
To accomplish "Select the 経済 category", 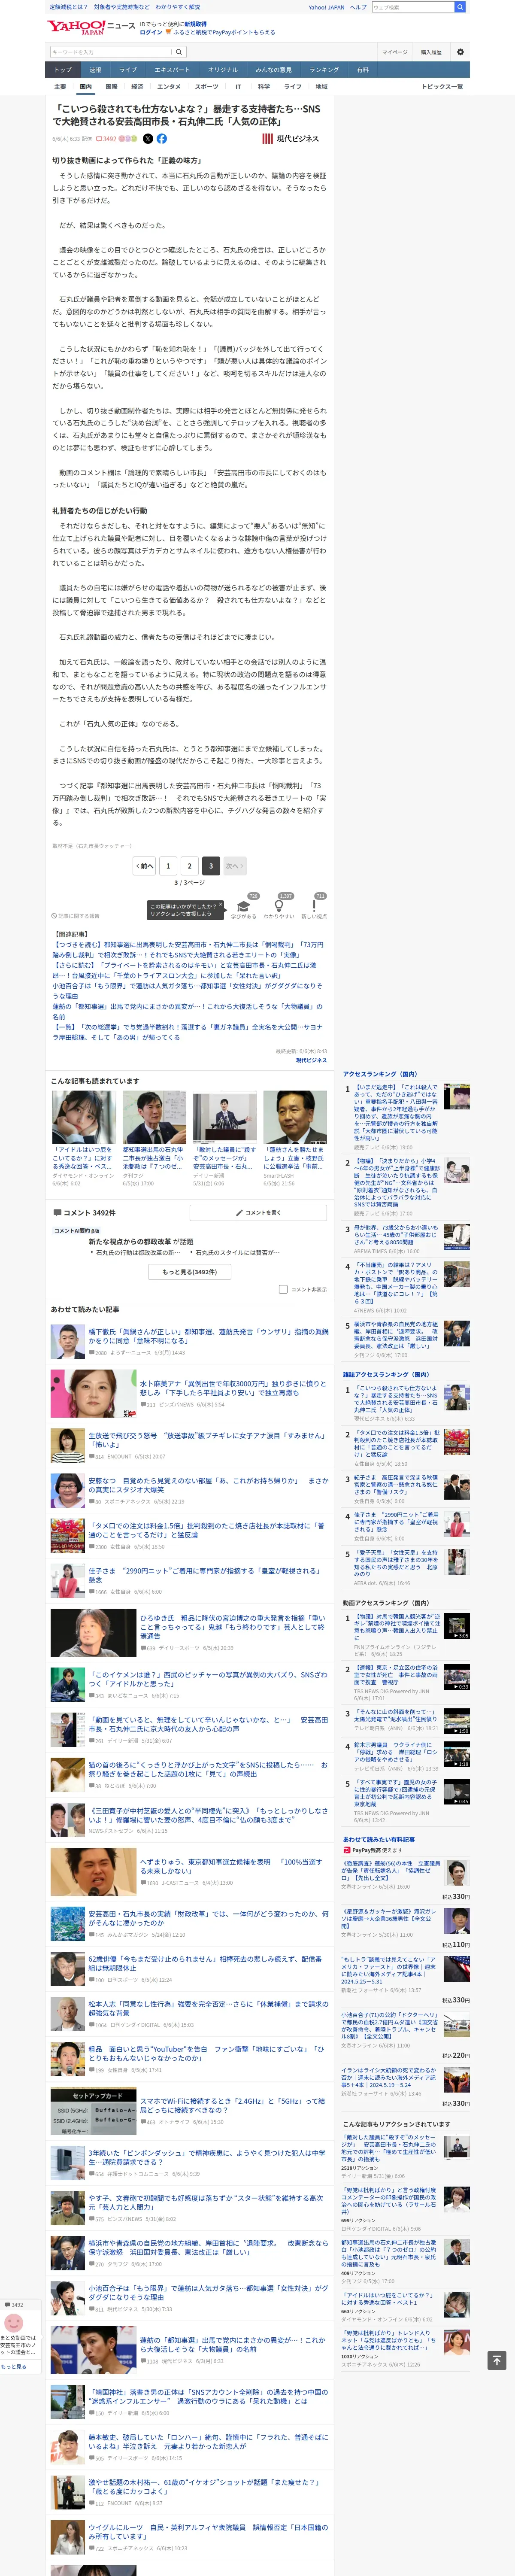I will pyautogui.click(x=137, y=87).
